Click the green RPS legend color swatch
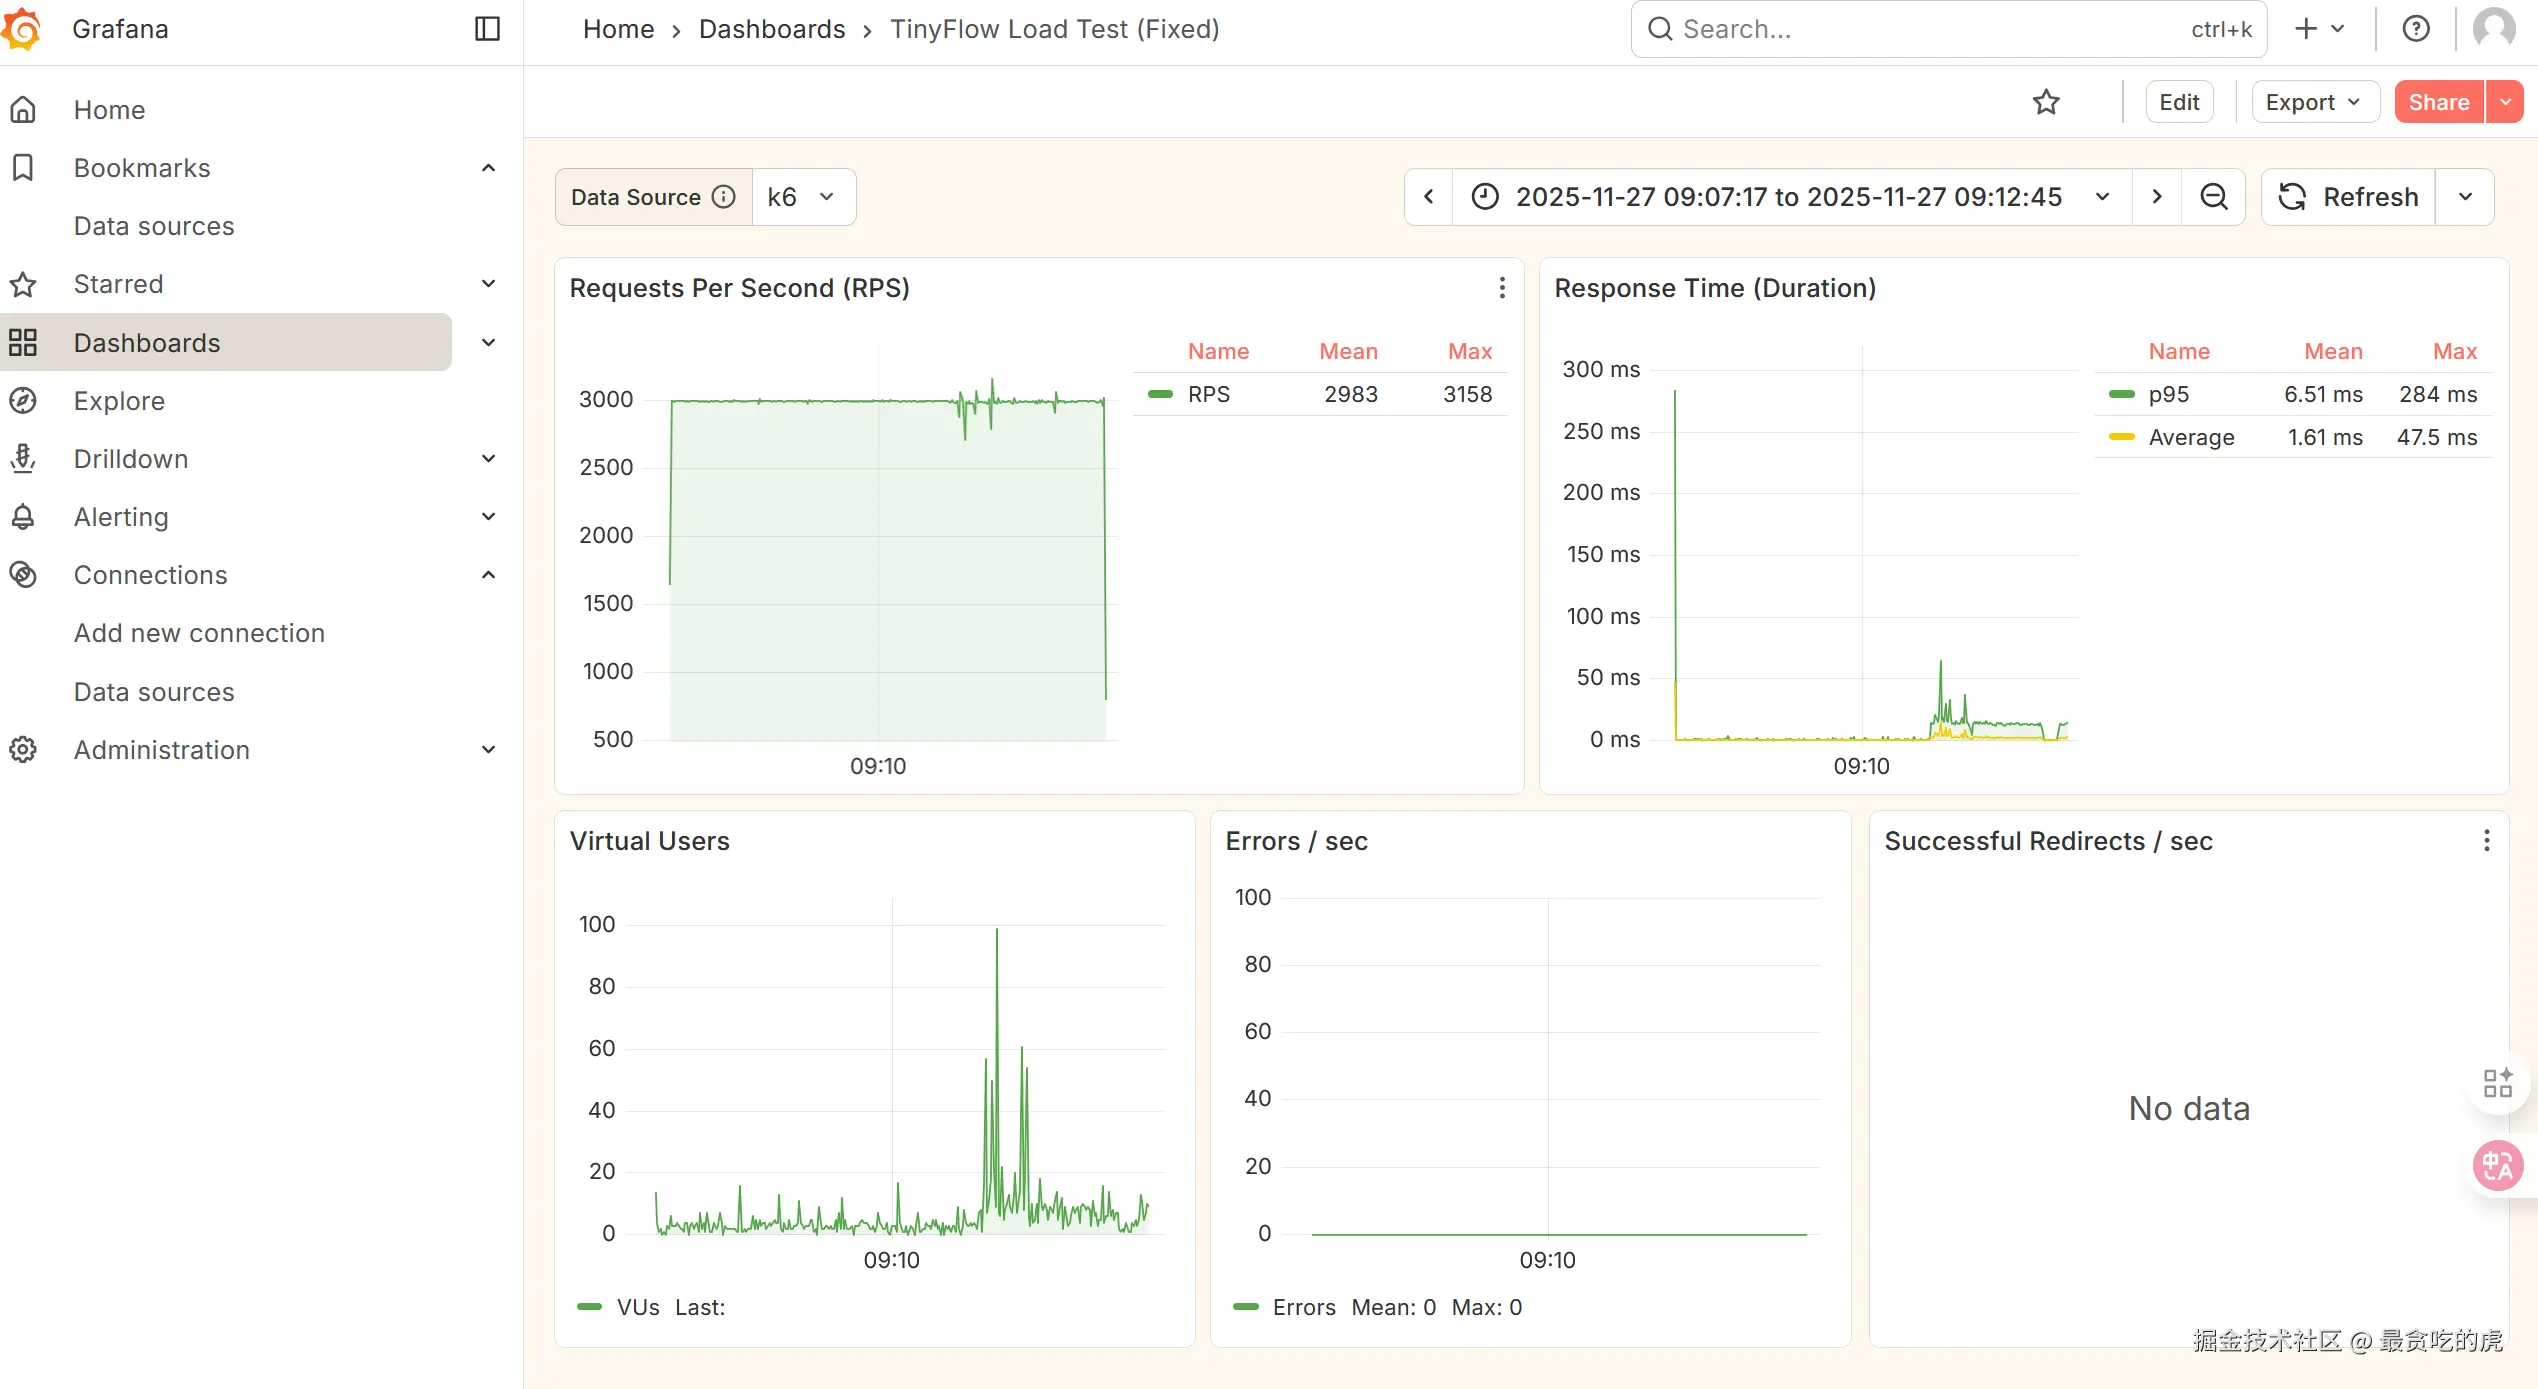The height and width of the screenshot is (1389, 2538). click(x=1161, y=394)
